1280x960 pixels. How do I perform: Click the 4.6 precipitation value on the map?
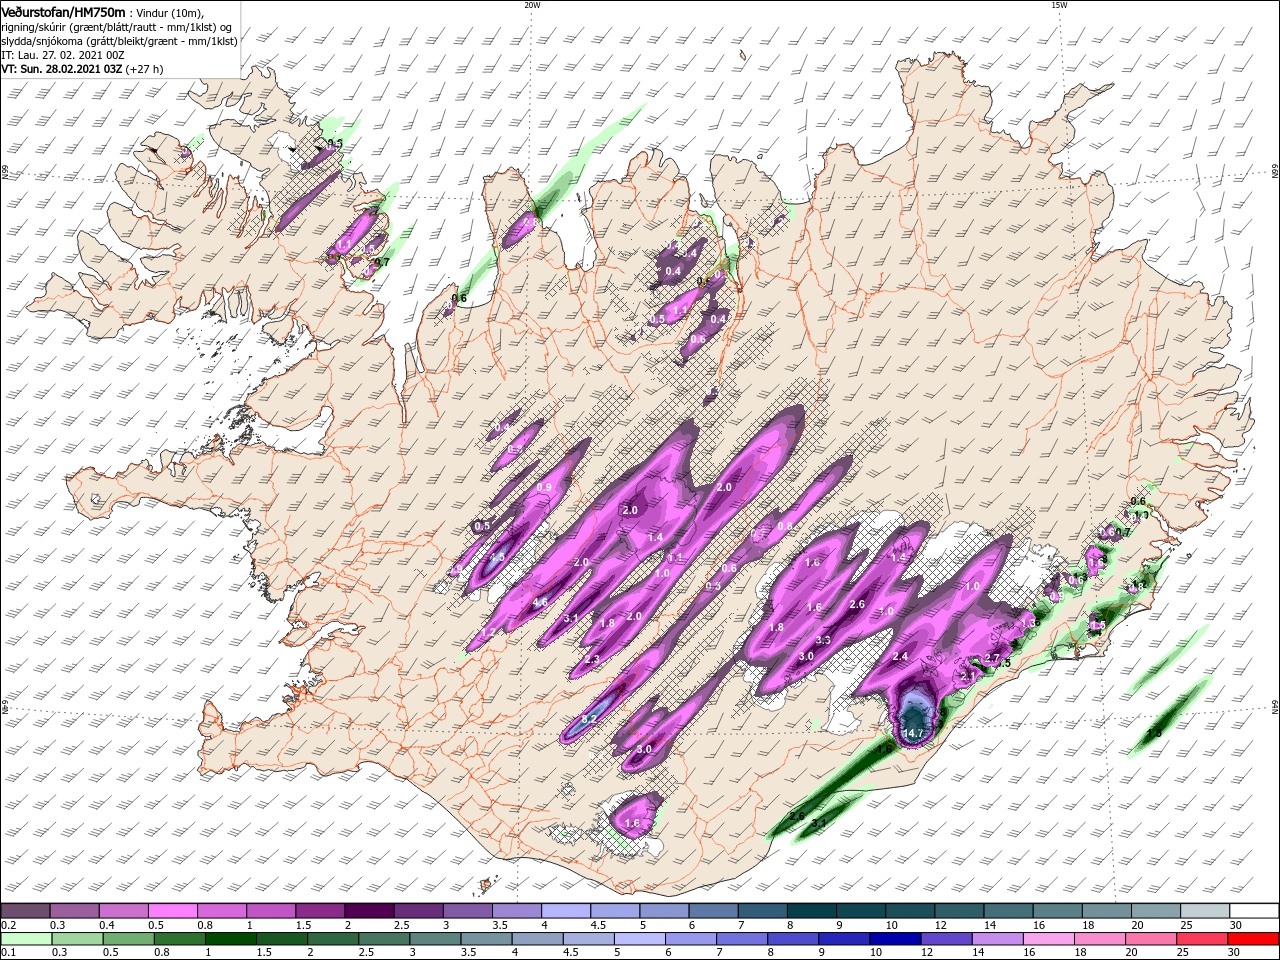point(540,603)
